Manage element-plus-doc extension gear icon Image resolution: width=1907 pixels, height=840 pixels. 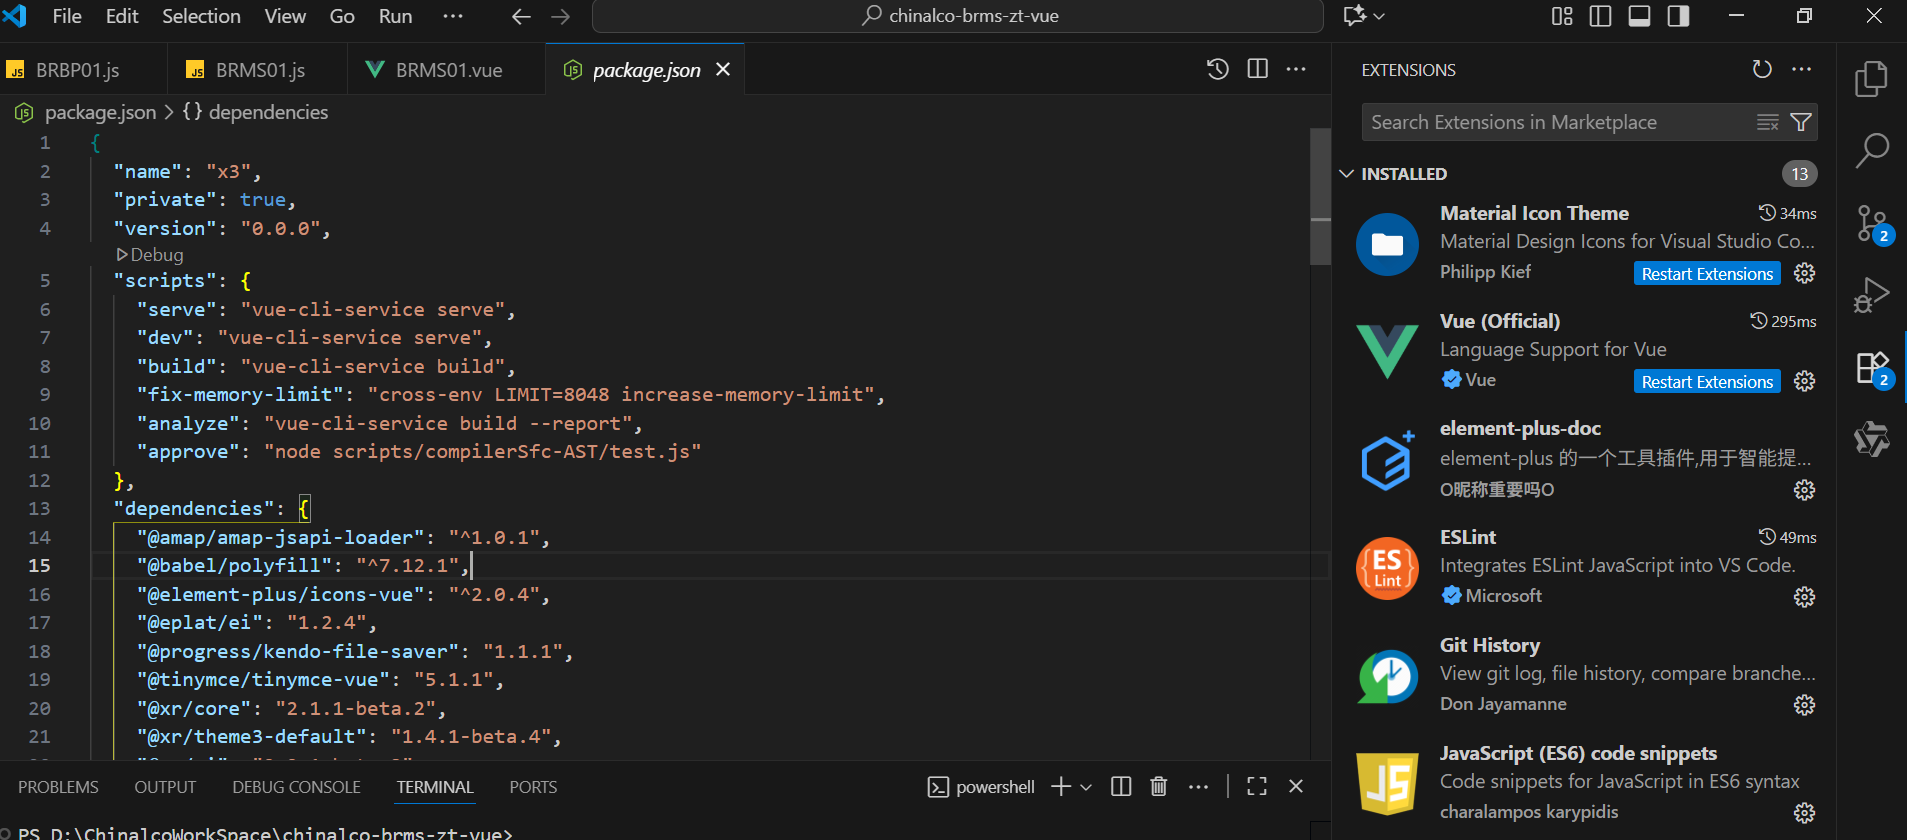(1804, 489)
